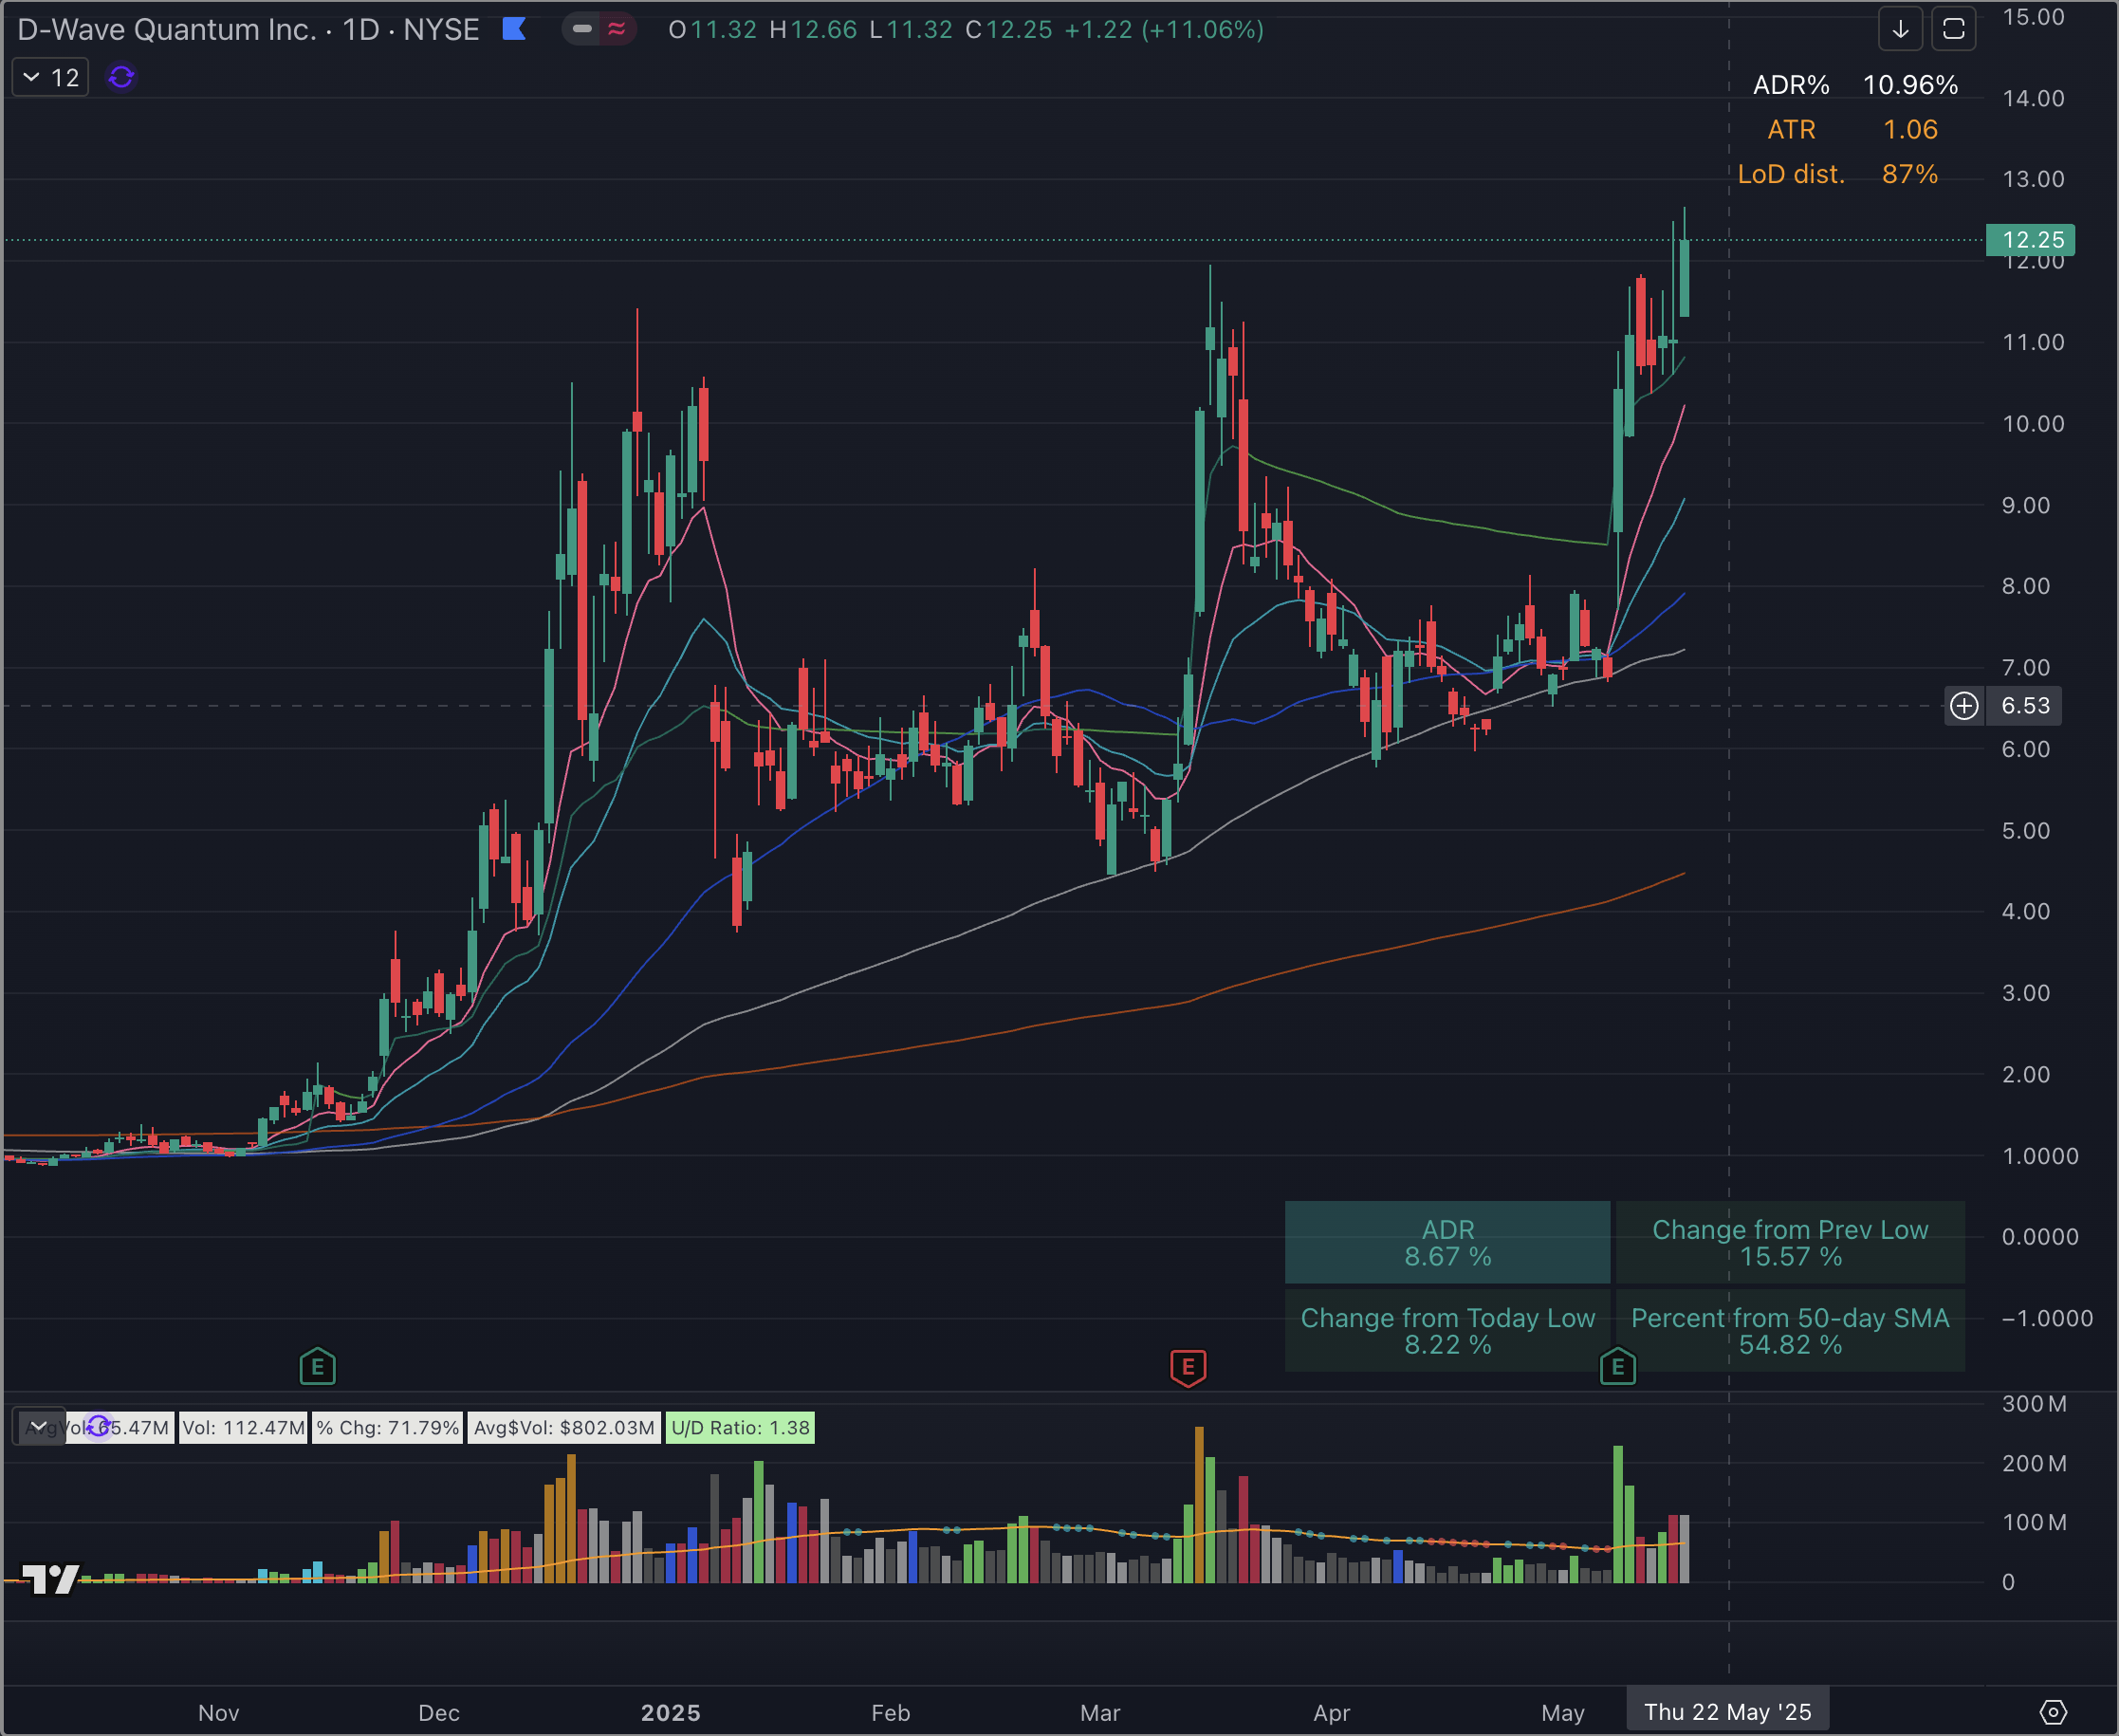Click the ADR 8.67% statistics box
Screen dimensions: 2119x1736
tap(1447, 1242)
